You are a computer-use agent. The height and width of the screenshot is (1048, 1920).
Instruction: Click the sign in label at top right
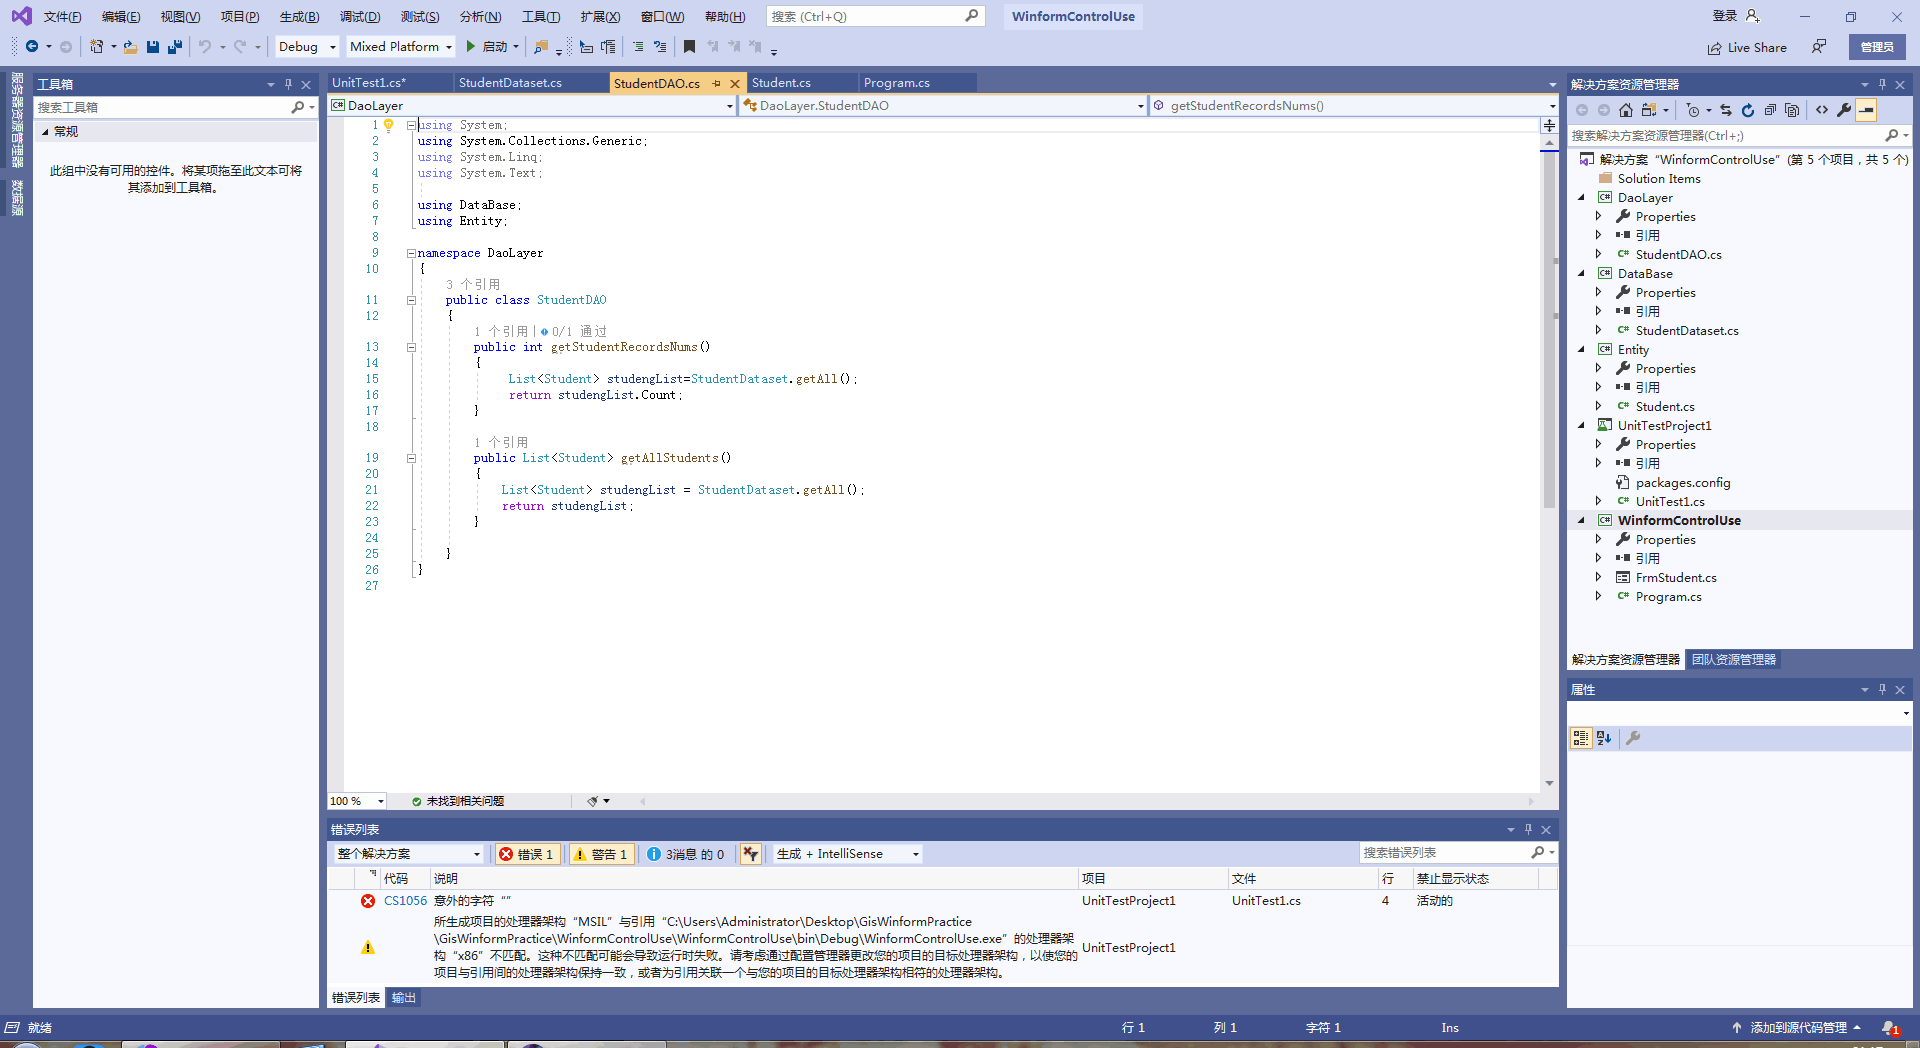coord(1725,16)
